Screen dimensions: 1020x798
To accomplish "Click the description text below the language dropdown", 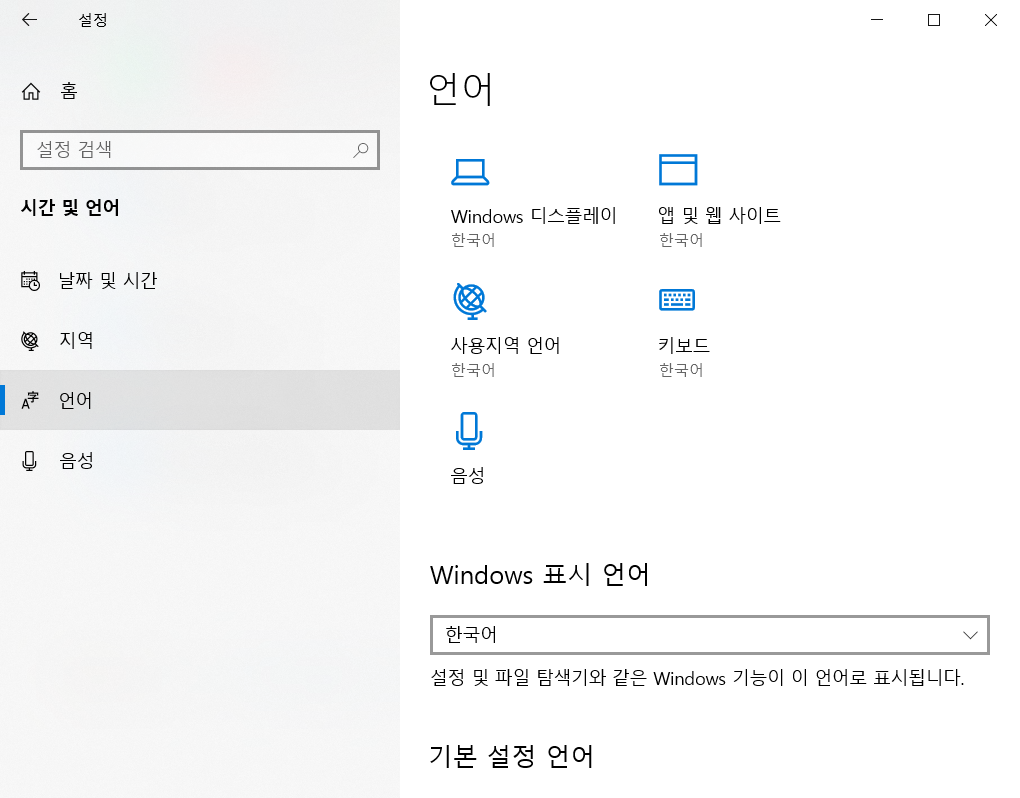I will [697, 678].
